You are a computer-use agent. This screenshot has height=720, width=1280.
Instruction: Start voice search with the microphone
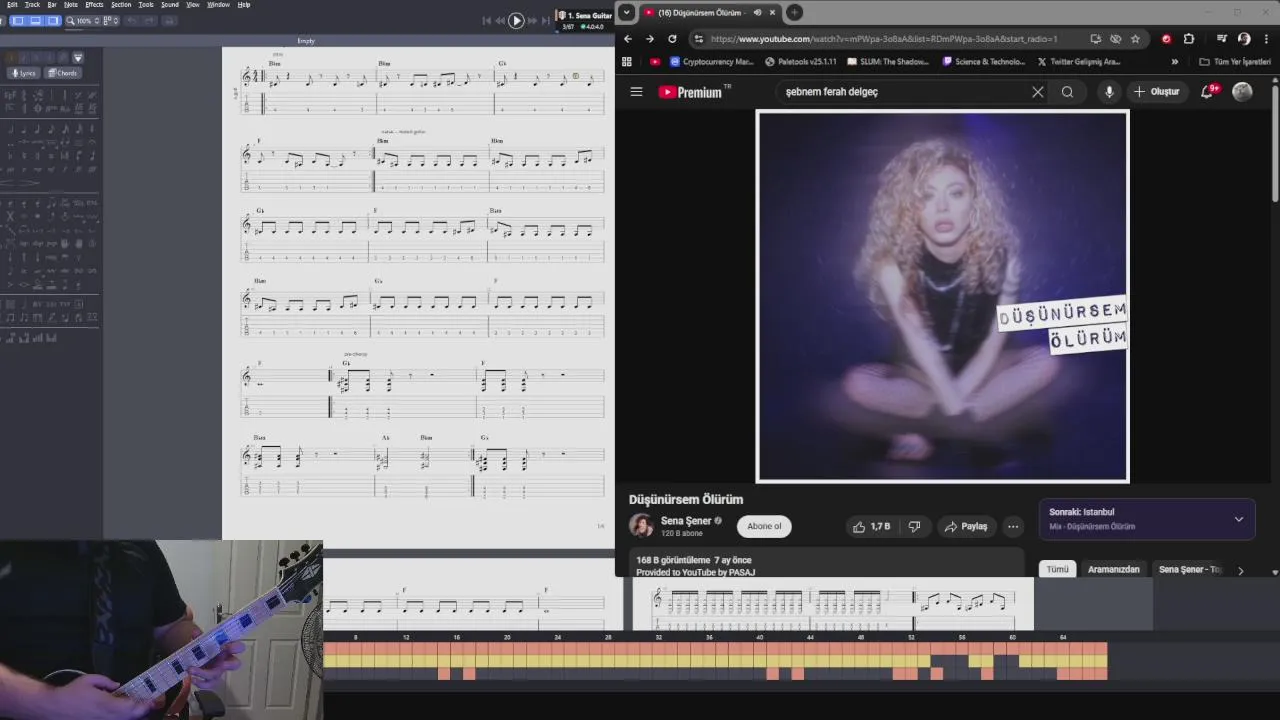pos(1109,92)
